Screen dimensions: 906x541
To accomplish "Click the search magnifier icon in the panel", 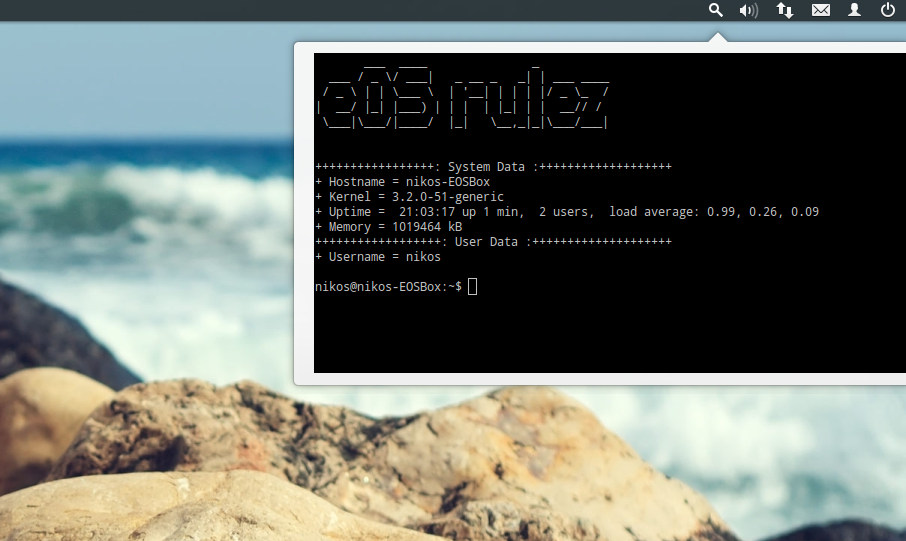I will click(715, 10).
